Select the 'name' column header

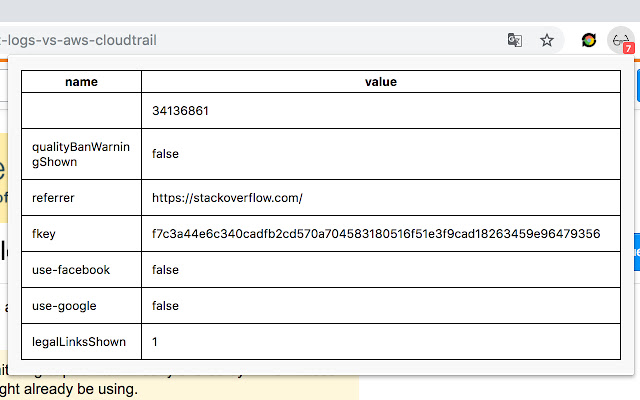(x=81, y=82)
